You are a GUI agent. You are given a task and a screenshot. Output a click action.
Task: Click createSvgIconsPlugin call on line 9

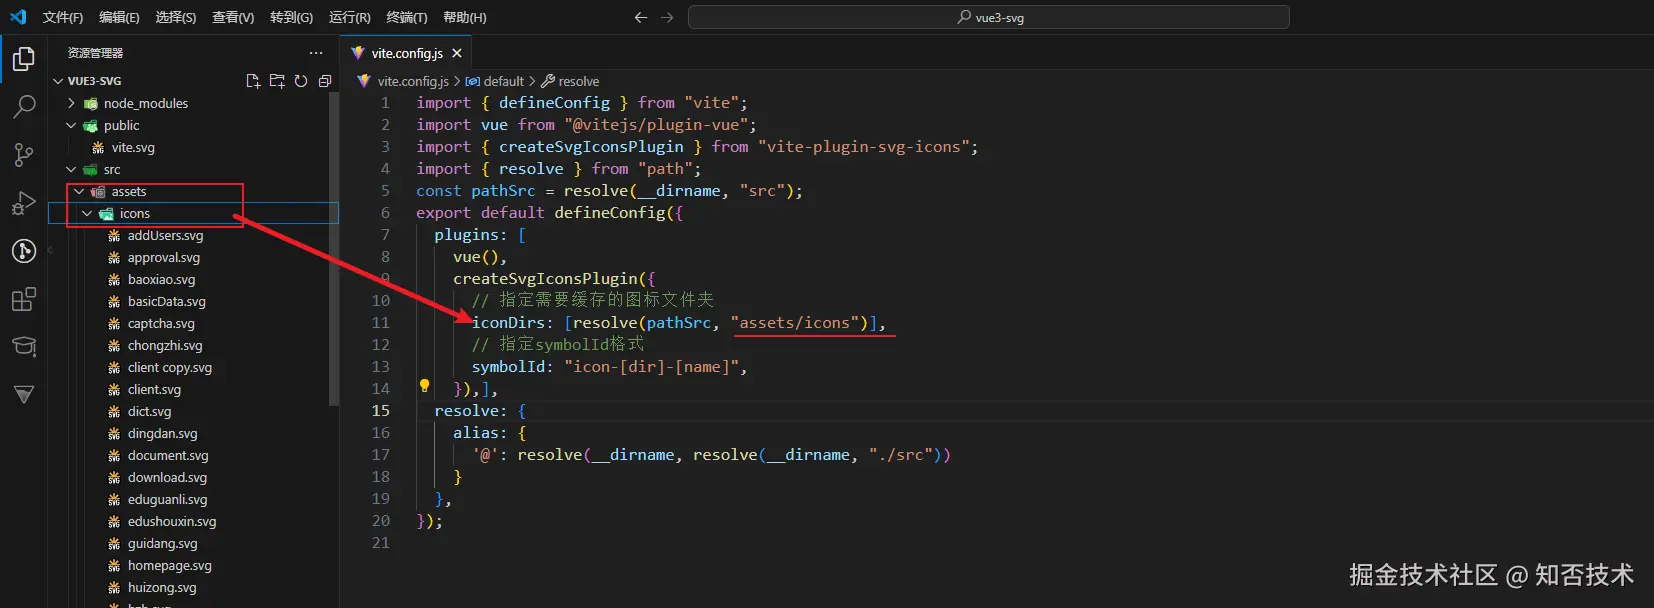point(545,278)
